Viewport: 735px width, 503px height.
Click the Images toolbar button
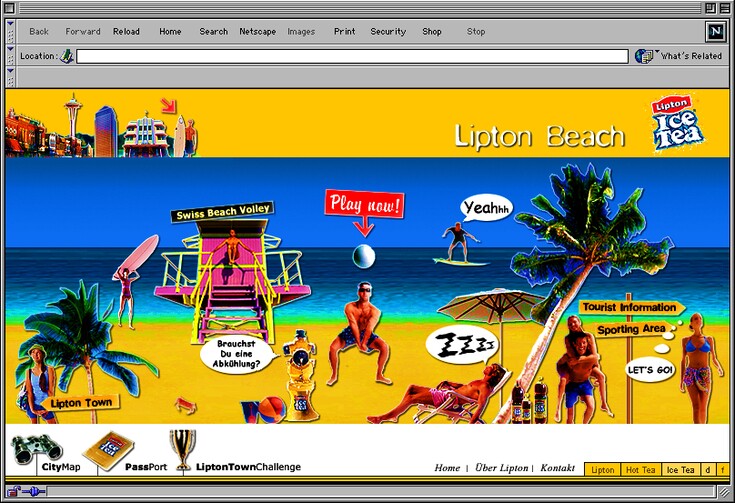(x=301, y=31)
